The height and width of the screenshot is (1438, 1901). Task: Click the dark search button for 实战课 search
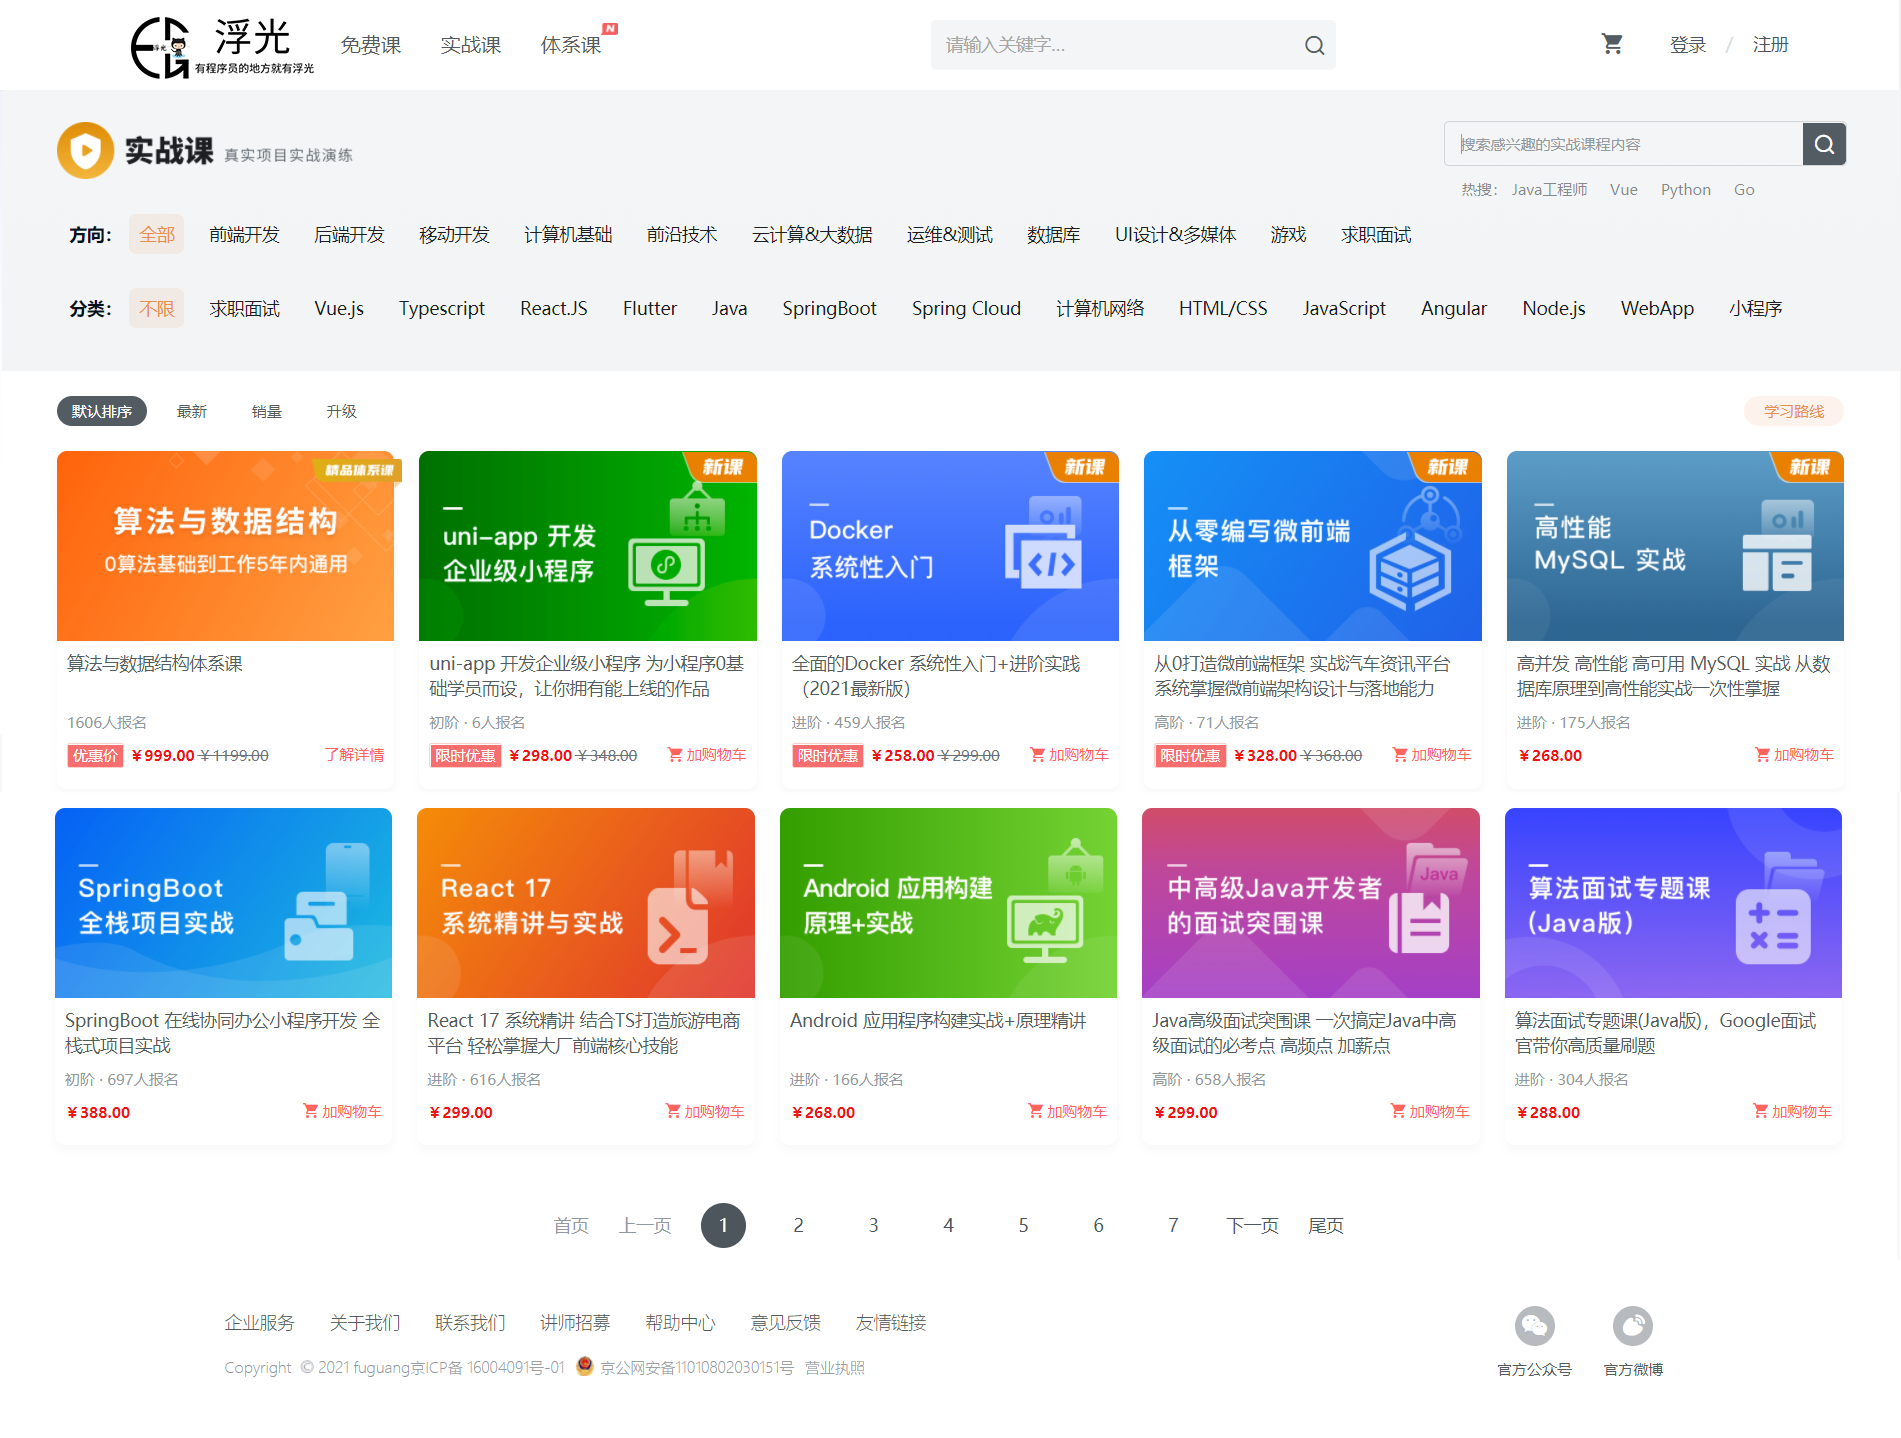pos(1824,144)
